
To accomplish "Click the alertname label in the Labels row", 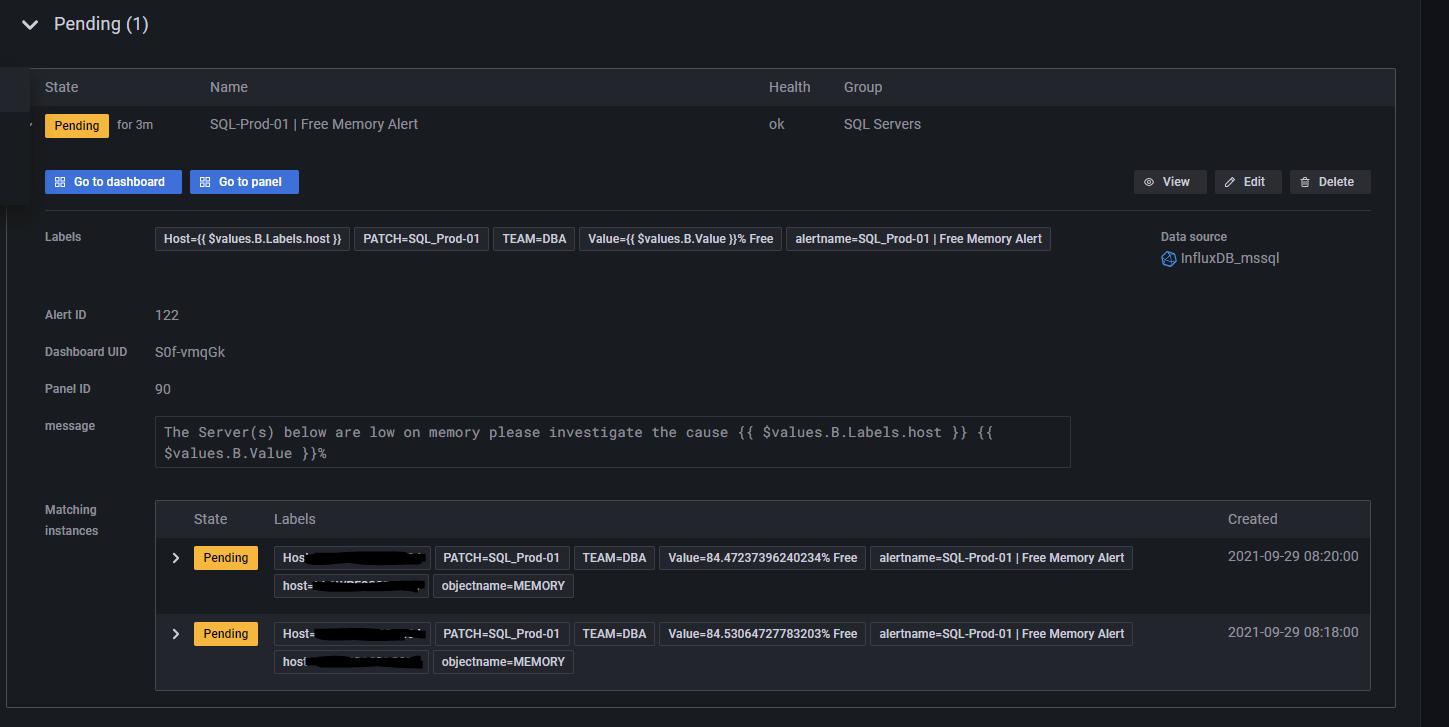I will coord(918,239).
